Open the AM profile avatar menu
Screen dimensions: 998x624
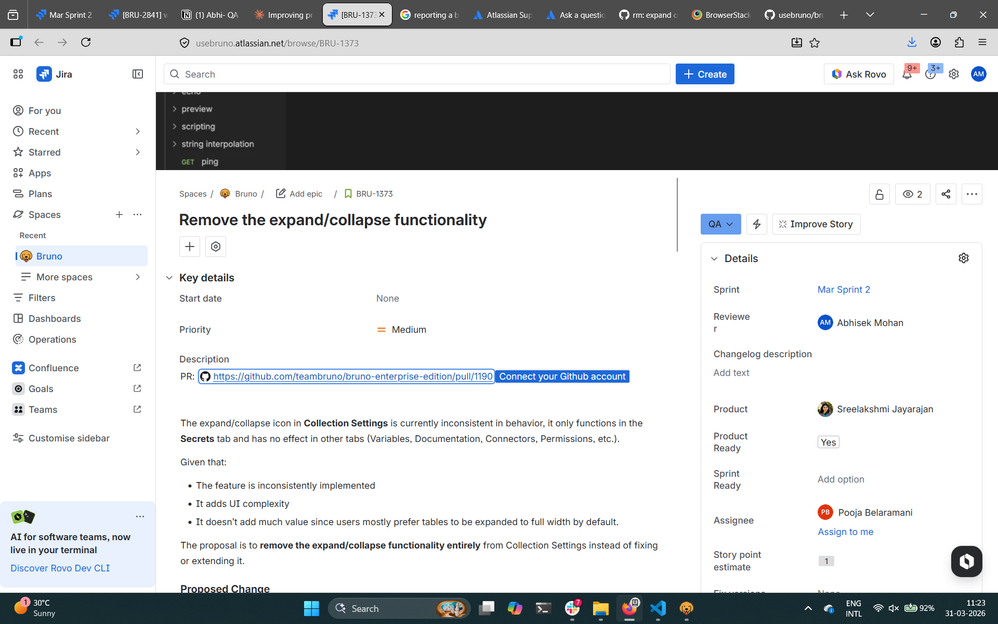[x=978, y=74]
